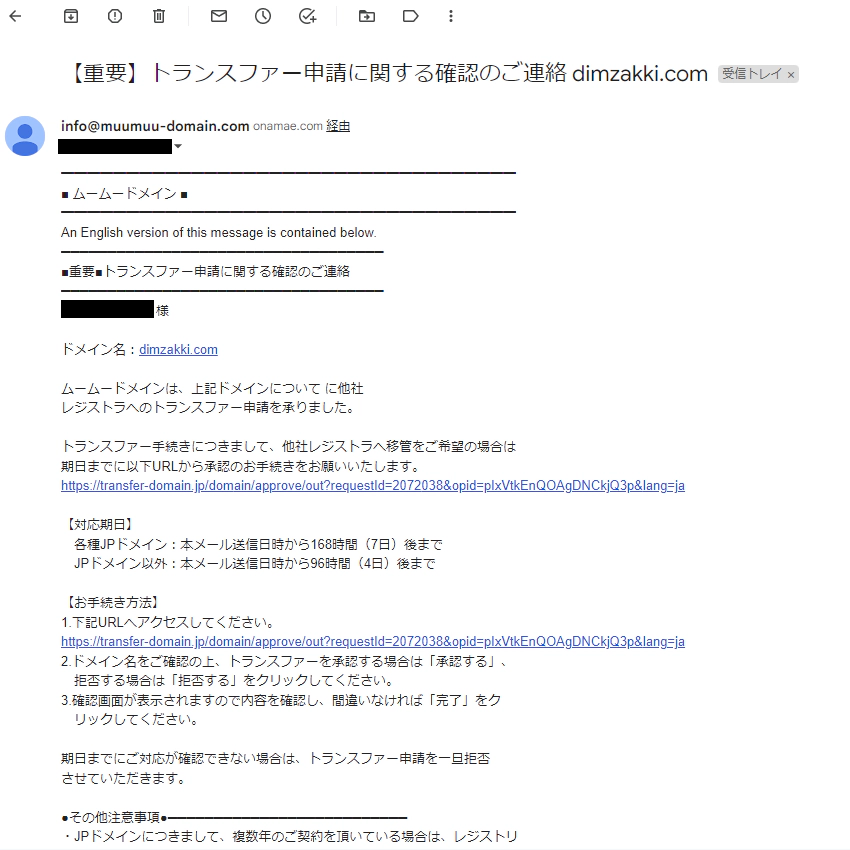Open second transfer-domain.jp URL under step 1
Image resolution: width=850 pixels, height=850 pixels.
click(x=372, y=642)
